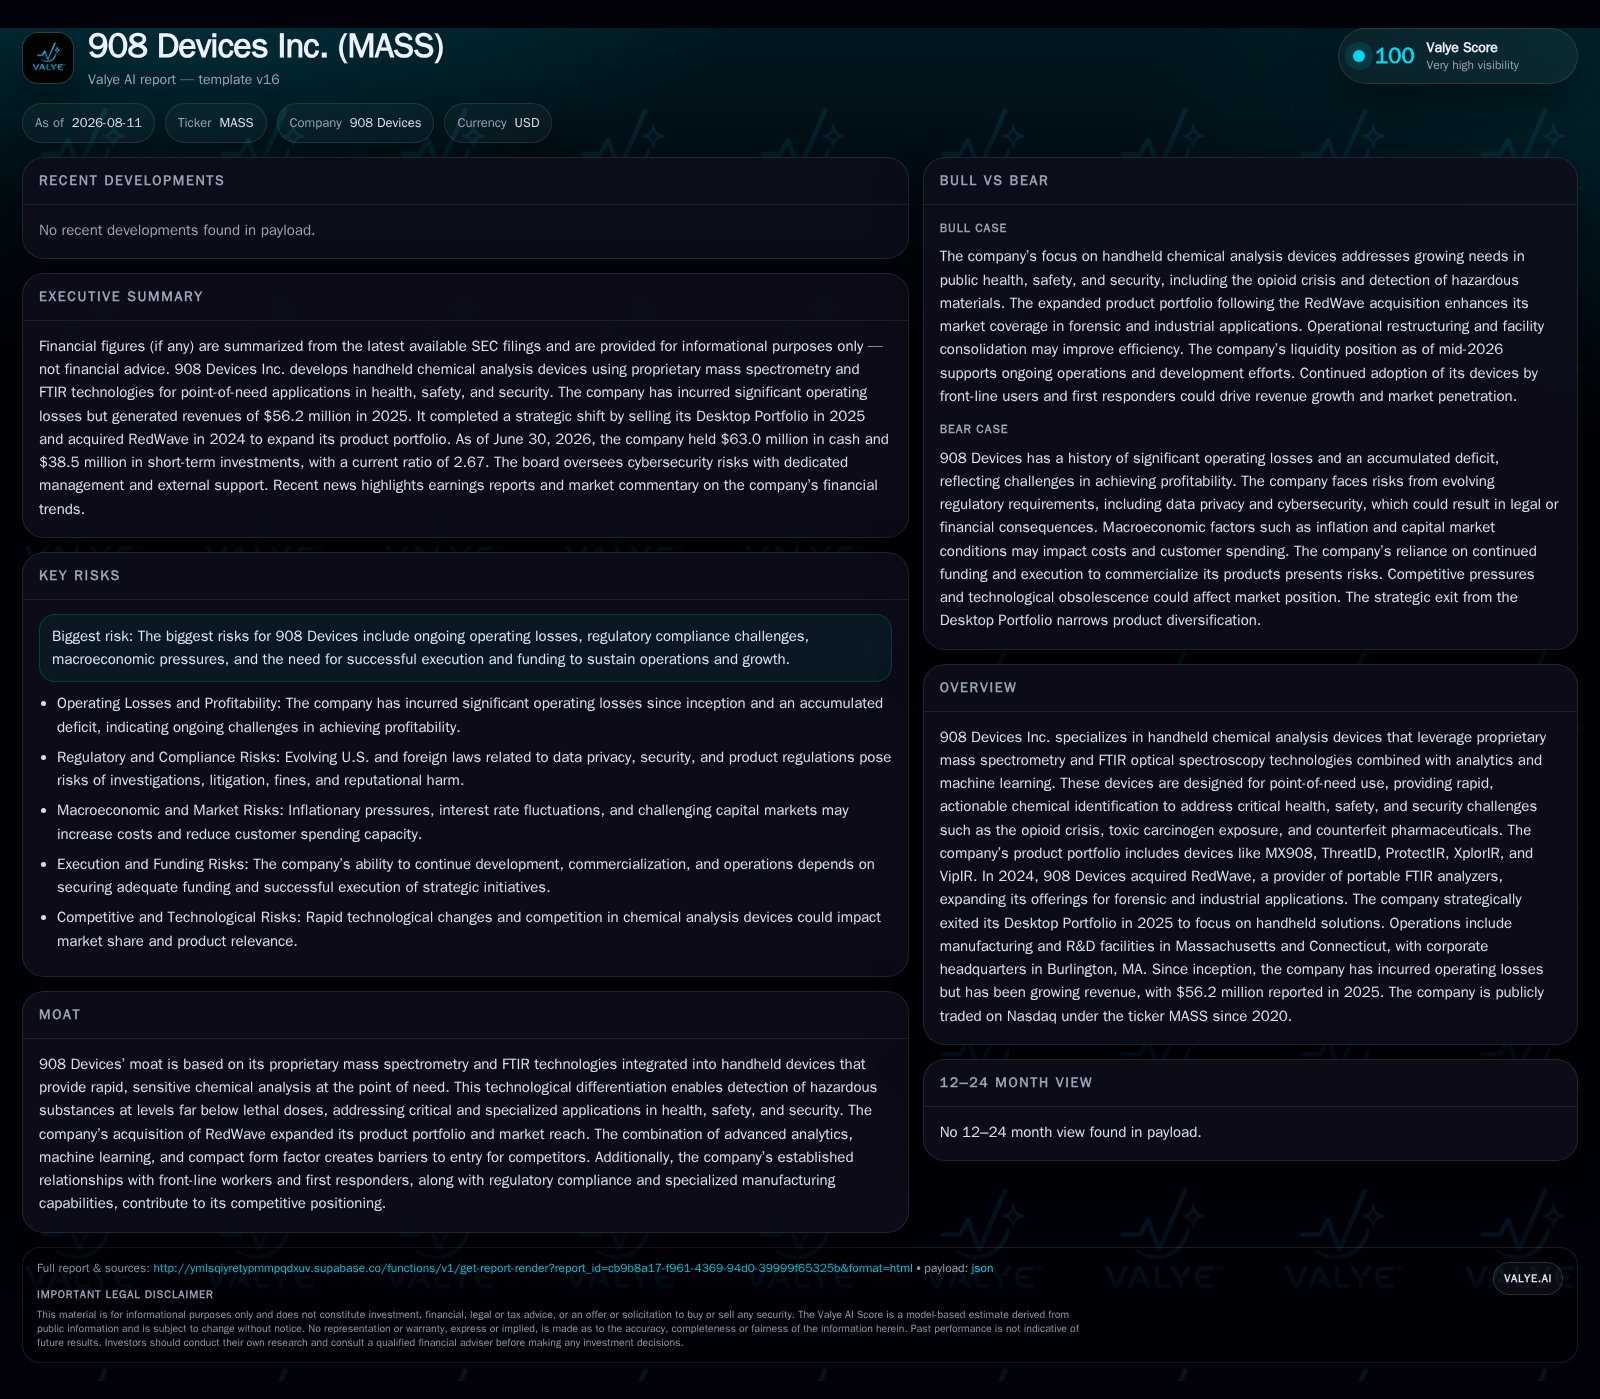Image resolution: width=1600 pixels, height=1399 pixels.
Task: Click the 'Macroeconomic and Market Risks' bullet
Action: click(x=453, y=822)
